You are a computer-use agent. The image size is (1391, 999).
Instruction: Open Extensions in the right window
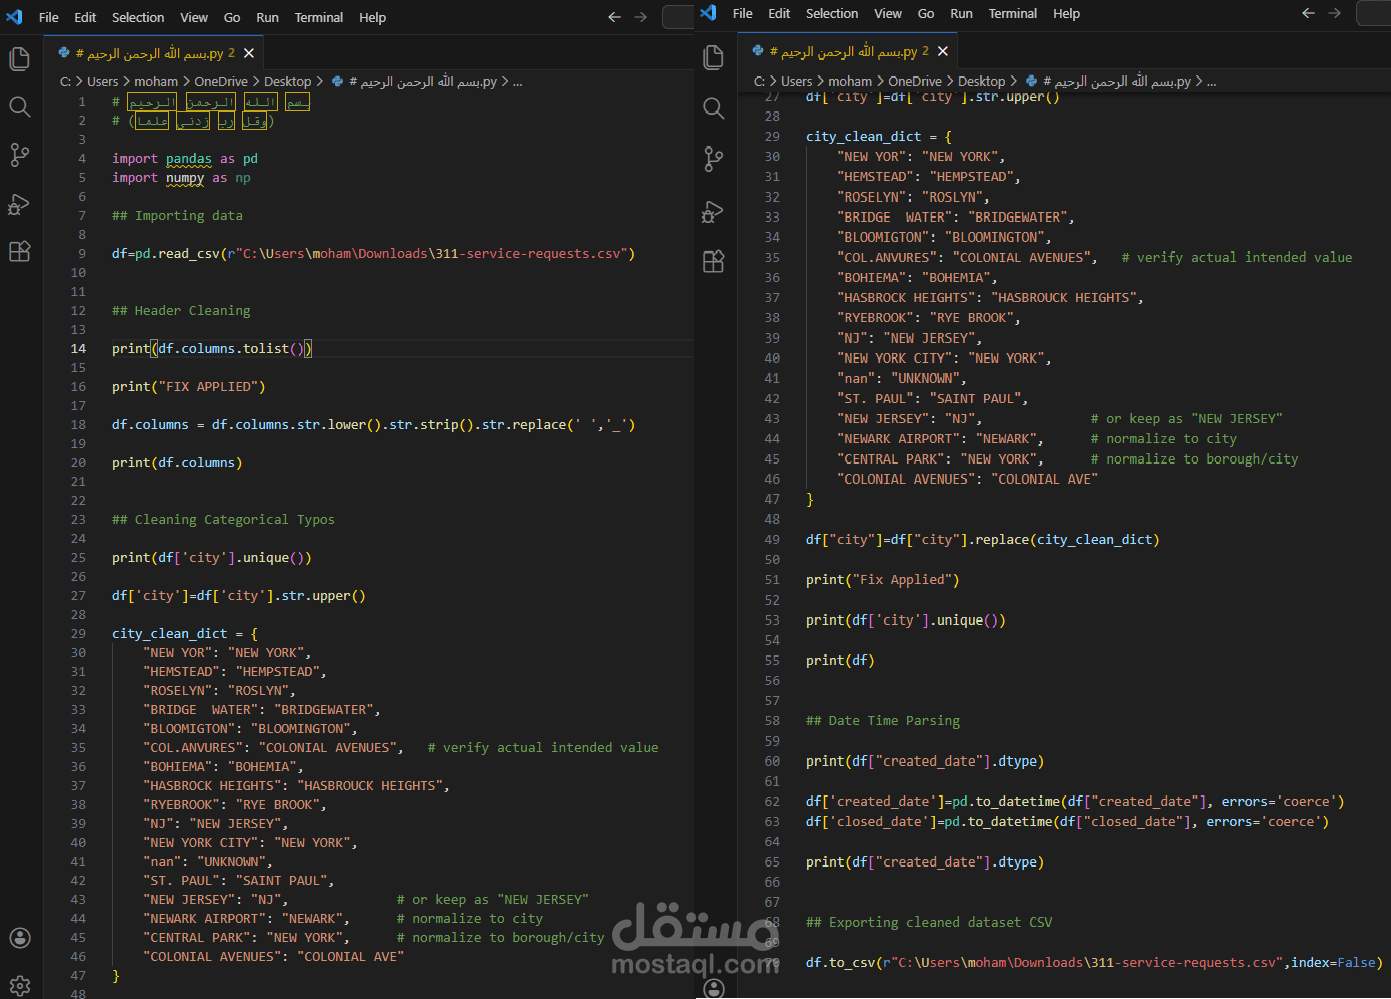point(713,260)
